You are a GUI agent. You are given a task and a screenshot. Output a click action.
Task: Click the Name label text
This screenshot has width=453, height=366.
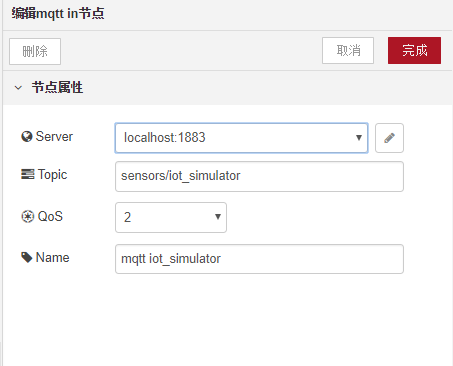coord(53,257)
